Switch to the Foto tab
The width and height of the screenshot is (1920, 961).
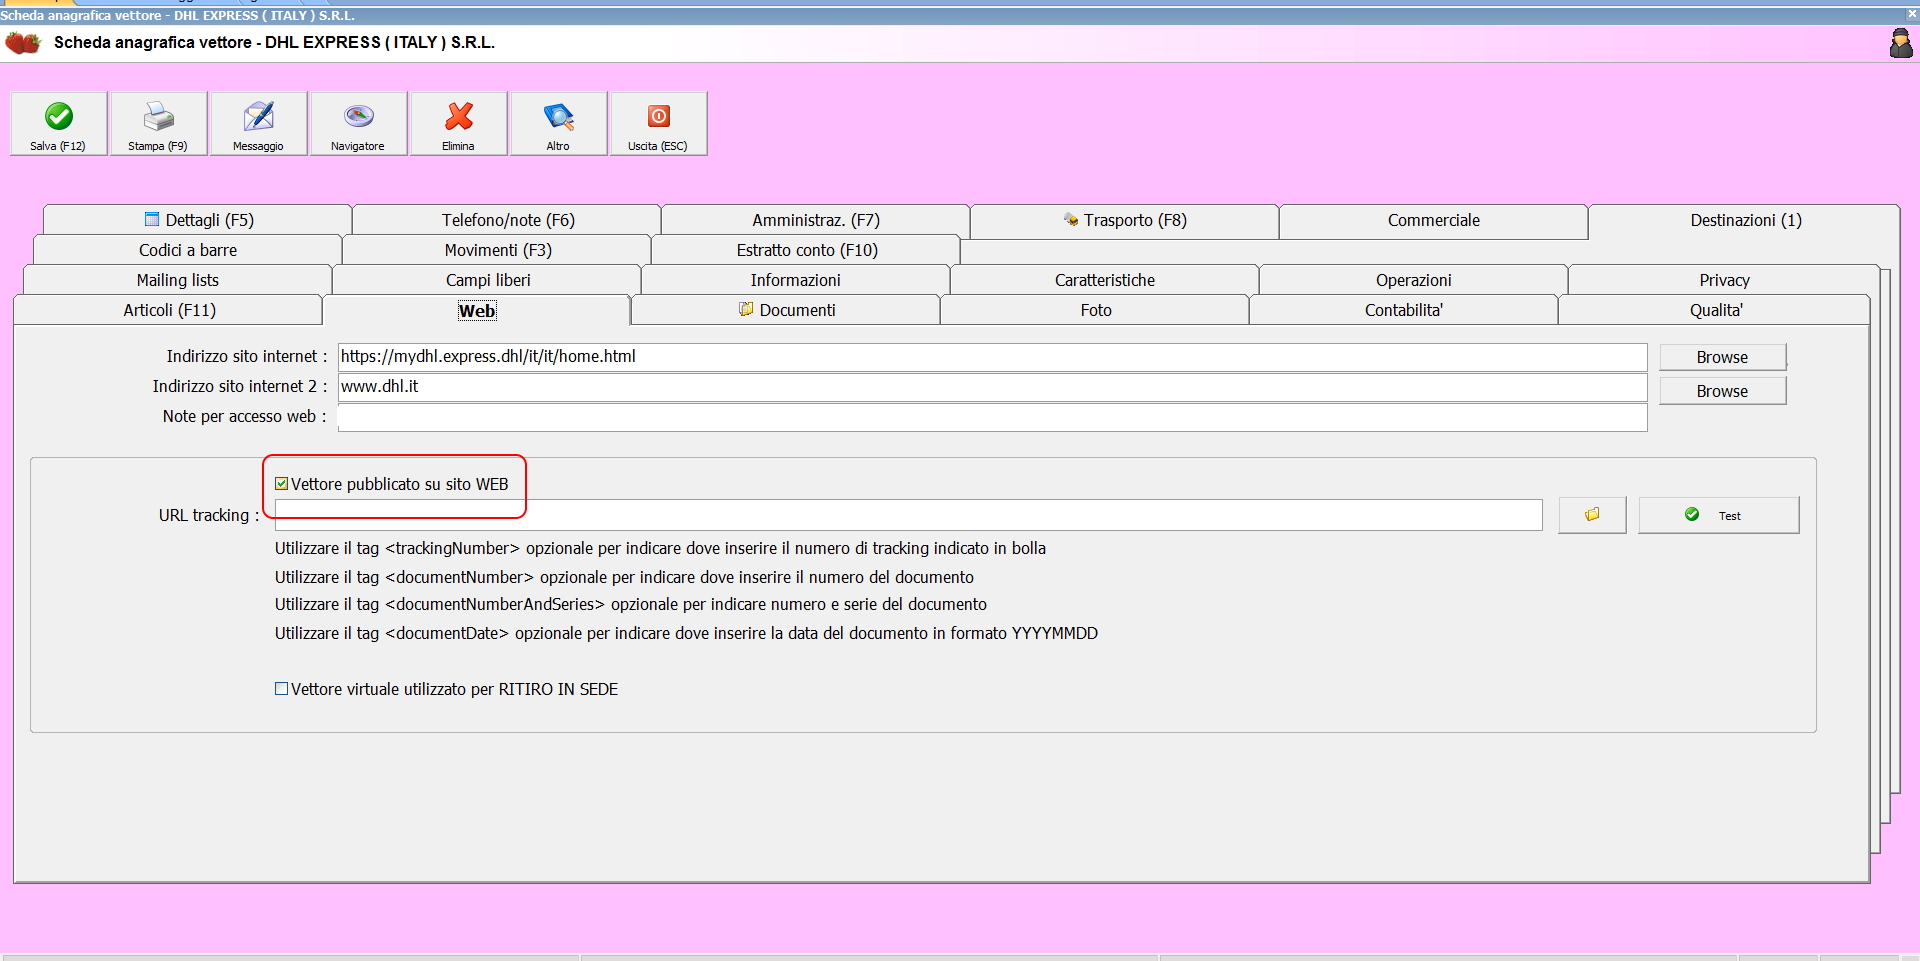pyautogui.click(x=1096, y=310)
